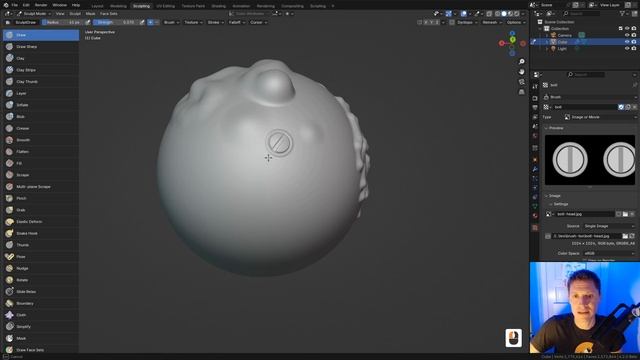Toggle Light visibility eye in outliner
Screen dimensions: 640x360
[627, 48]
